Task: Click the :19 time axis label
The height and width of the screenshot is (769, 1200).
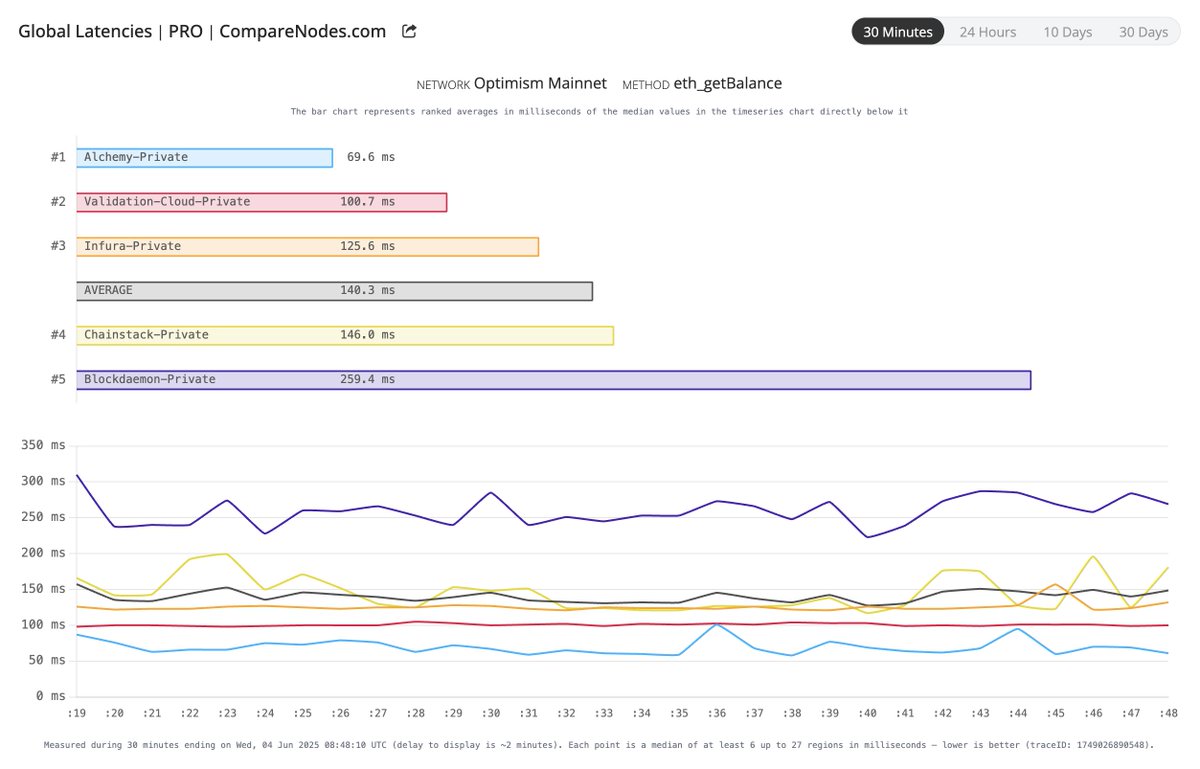Action: [76, 714]
